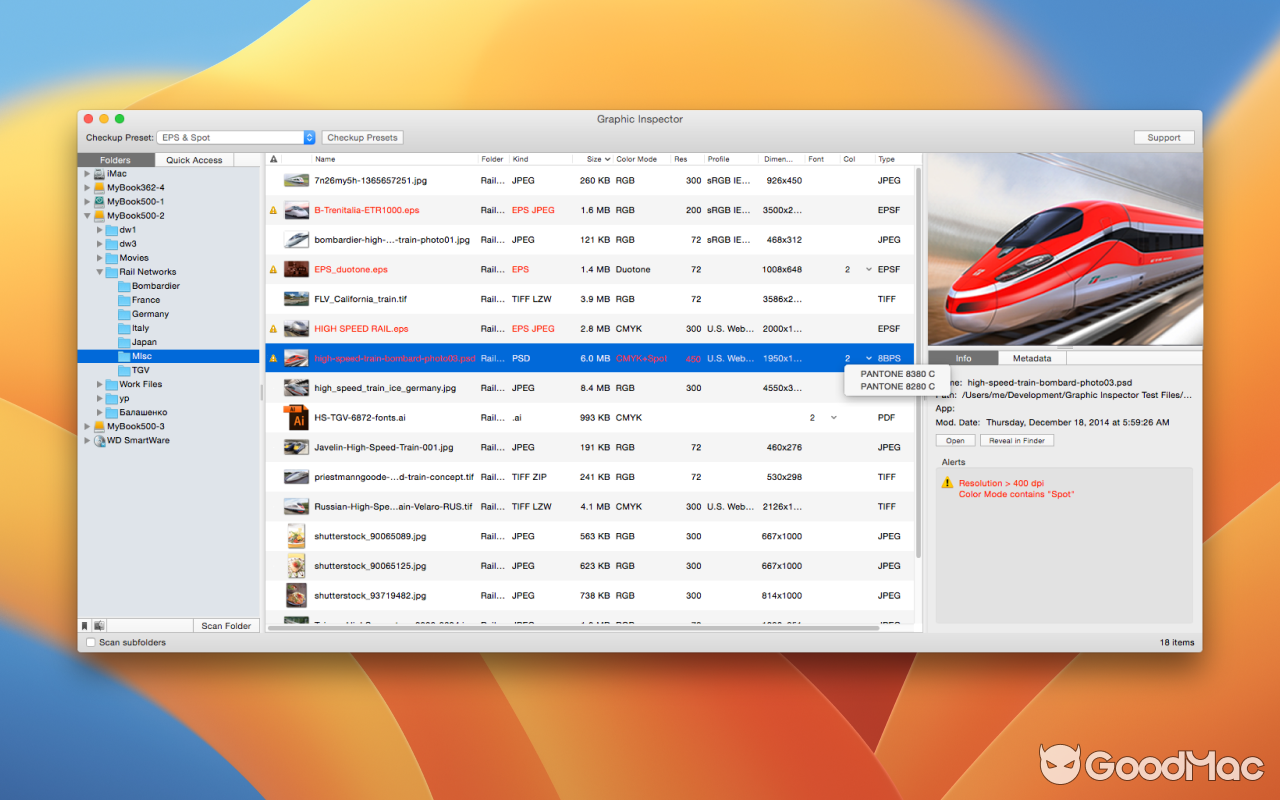Click the alert icon beside EPS_duotone.eps
This screenshot has height=800, width=1280.
tap(275, 269)
